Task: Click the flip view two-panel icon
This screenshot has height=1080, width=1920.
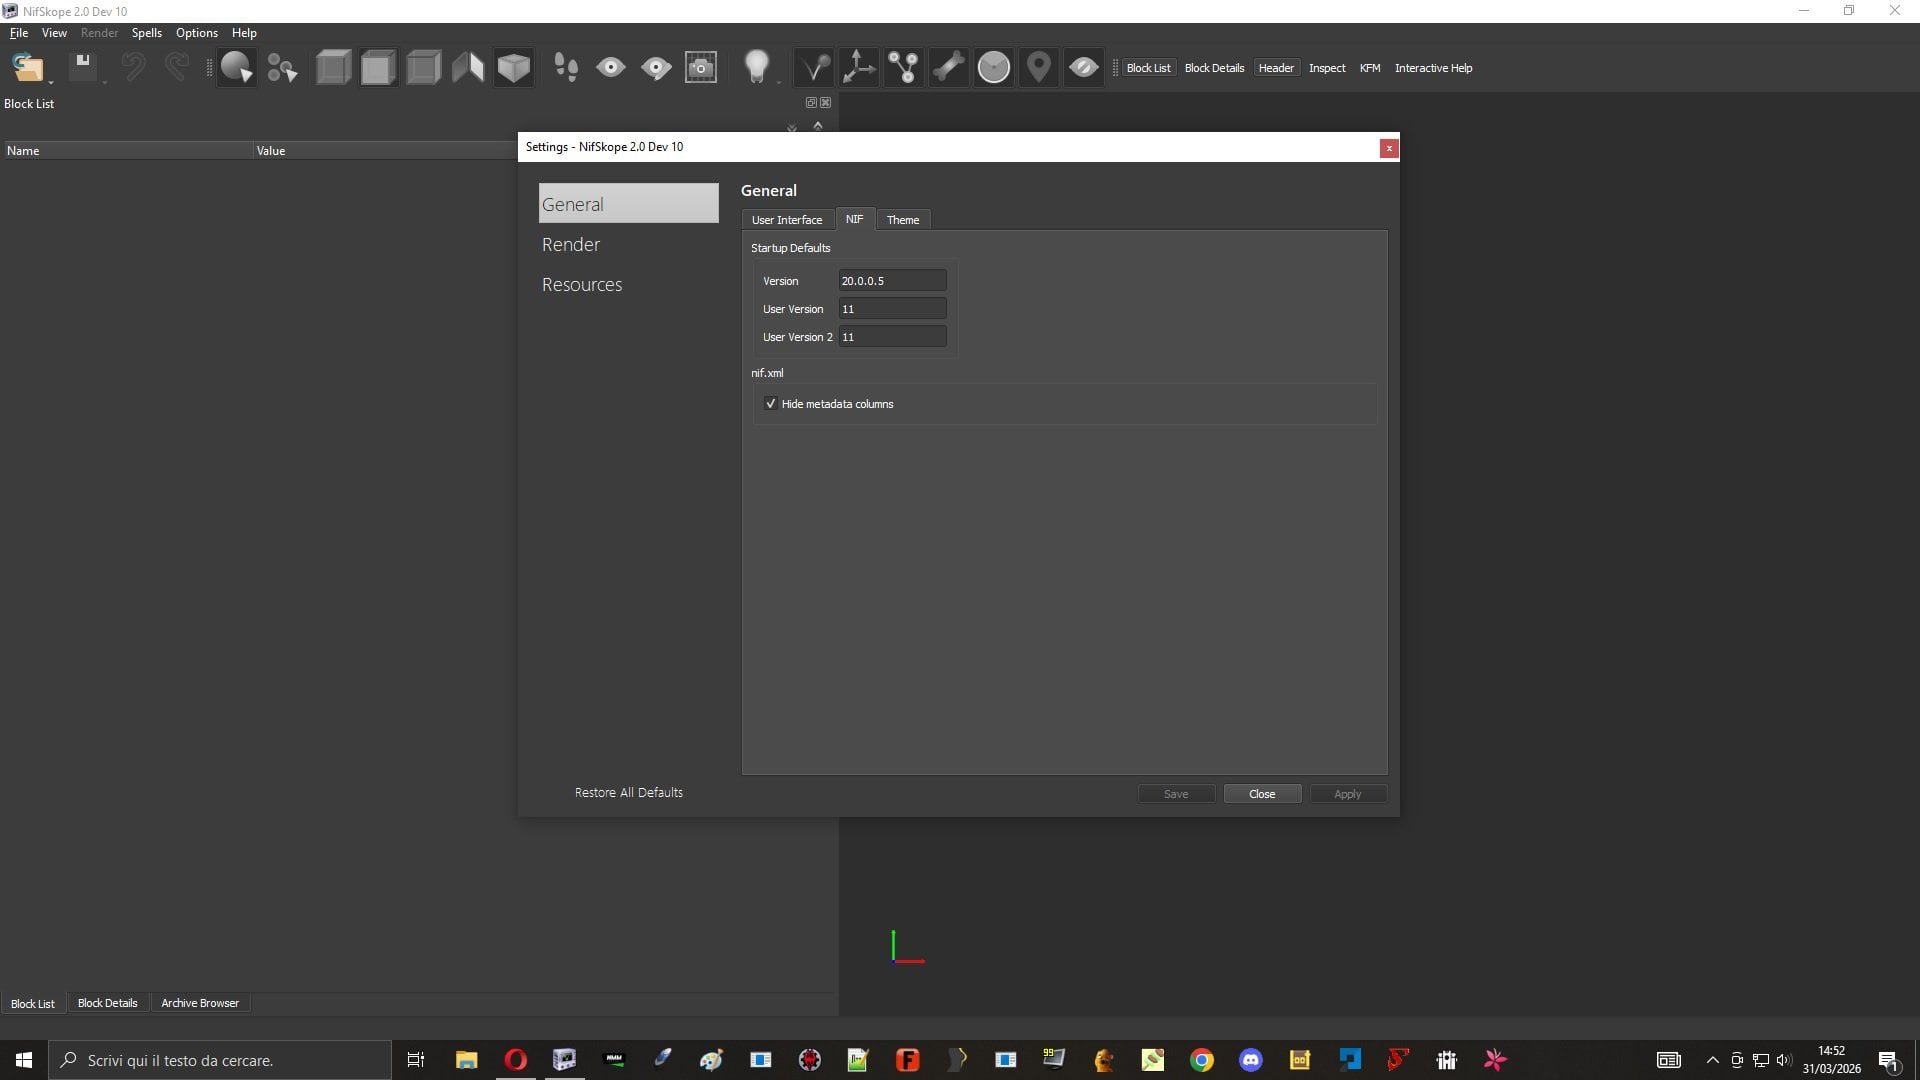Action: (468, 68)
